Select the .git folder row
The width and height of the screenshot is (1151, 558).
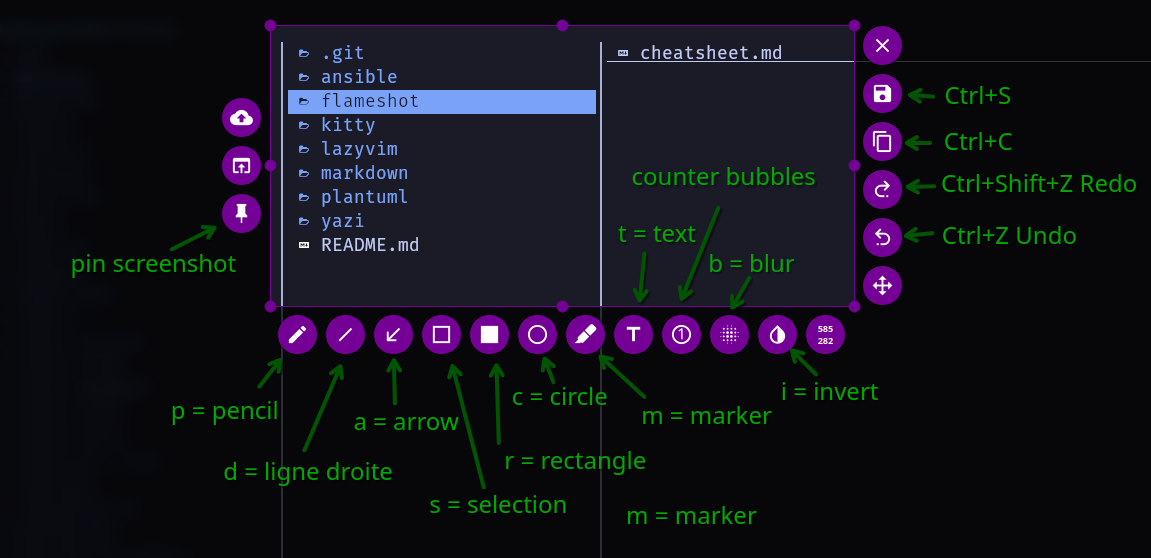click(x=442, y=53)
